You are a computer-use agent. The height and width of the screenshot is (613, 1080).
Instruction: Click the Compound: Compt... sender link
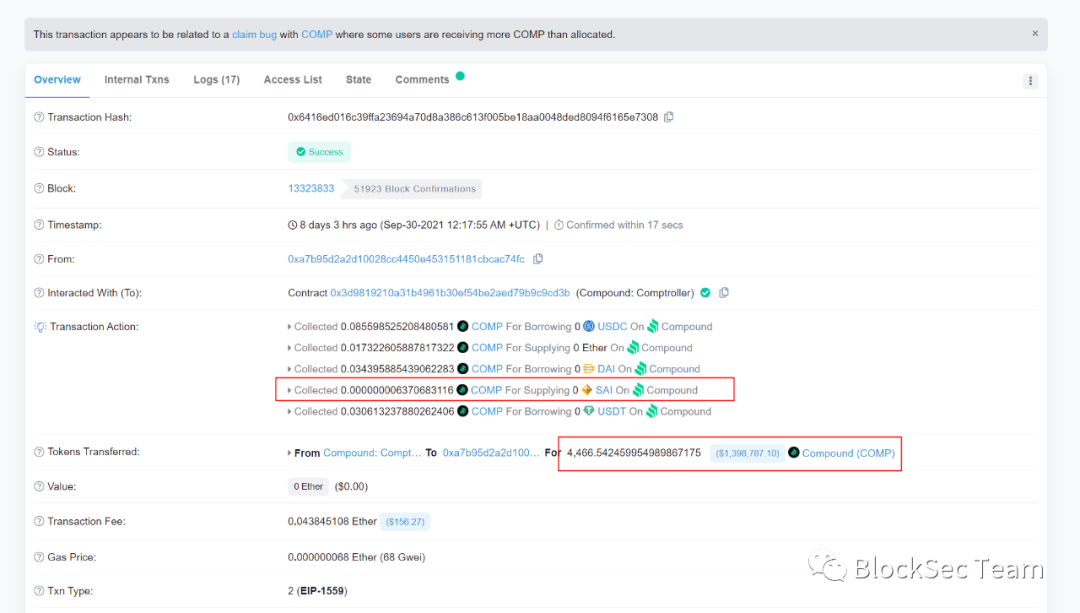coord(372,453)
